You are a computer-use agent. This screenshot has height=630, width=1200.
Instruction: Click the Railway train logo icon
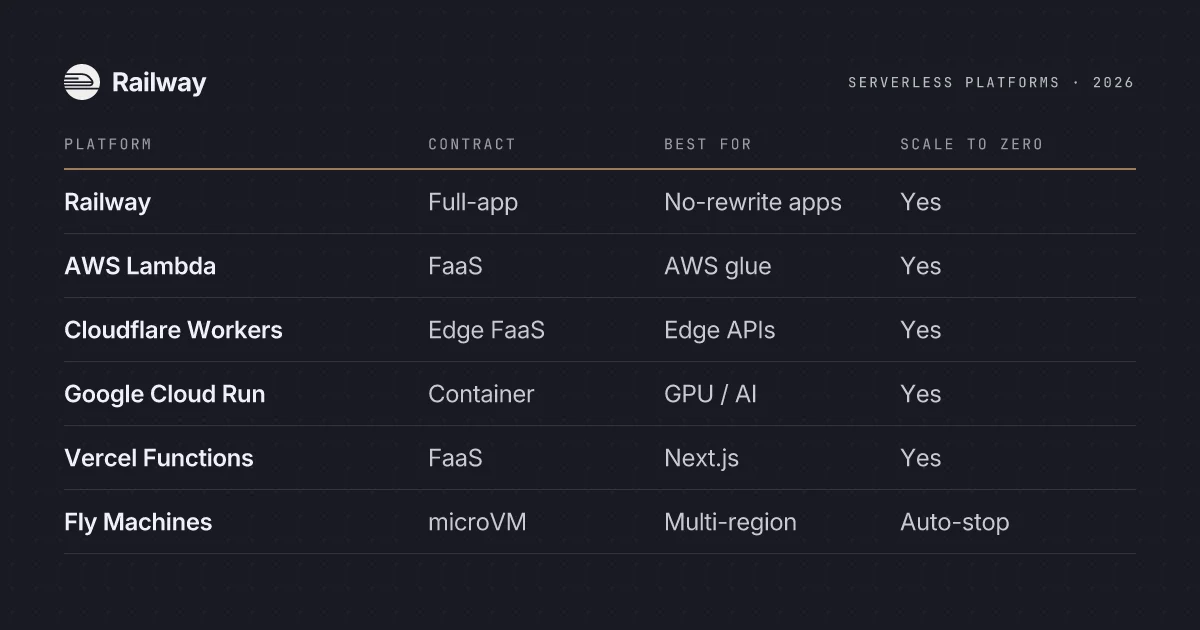tap(82, 82)
